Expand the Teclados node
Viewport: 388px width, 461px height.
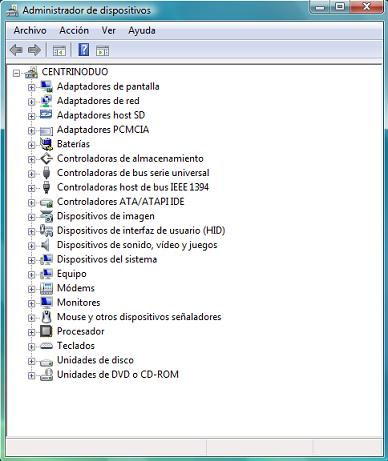31,347
